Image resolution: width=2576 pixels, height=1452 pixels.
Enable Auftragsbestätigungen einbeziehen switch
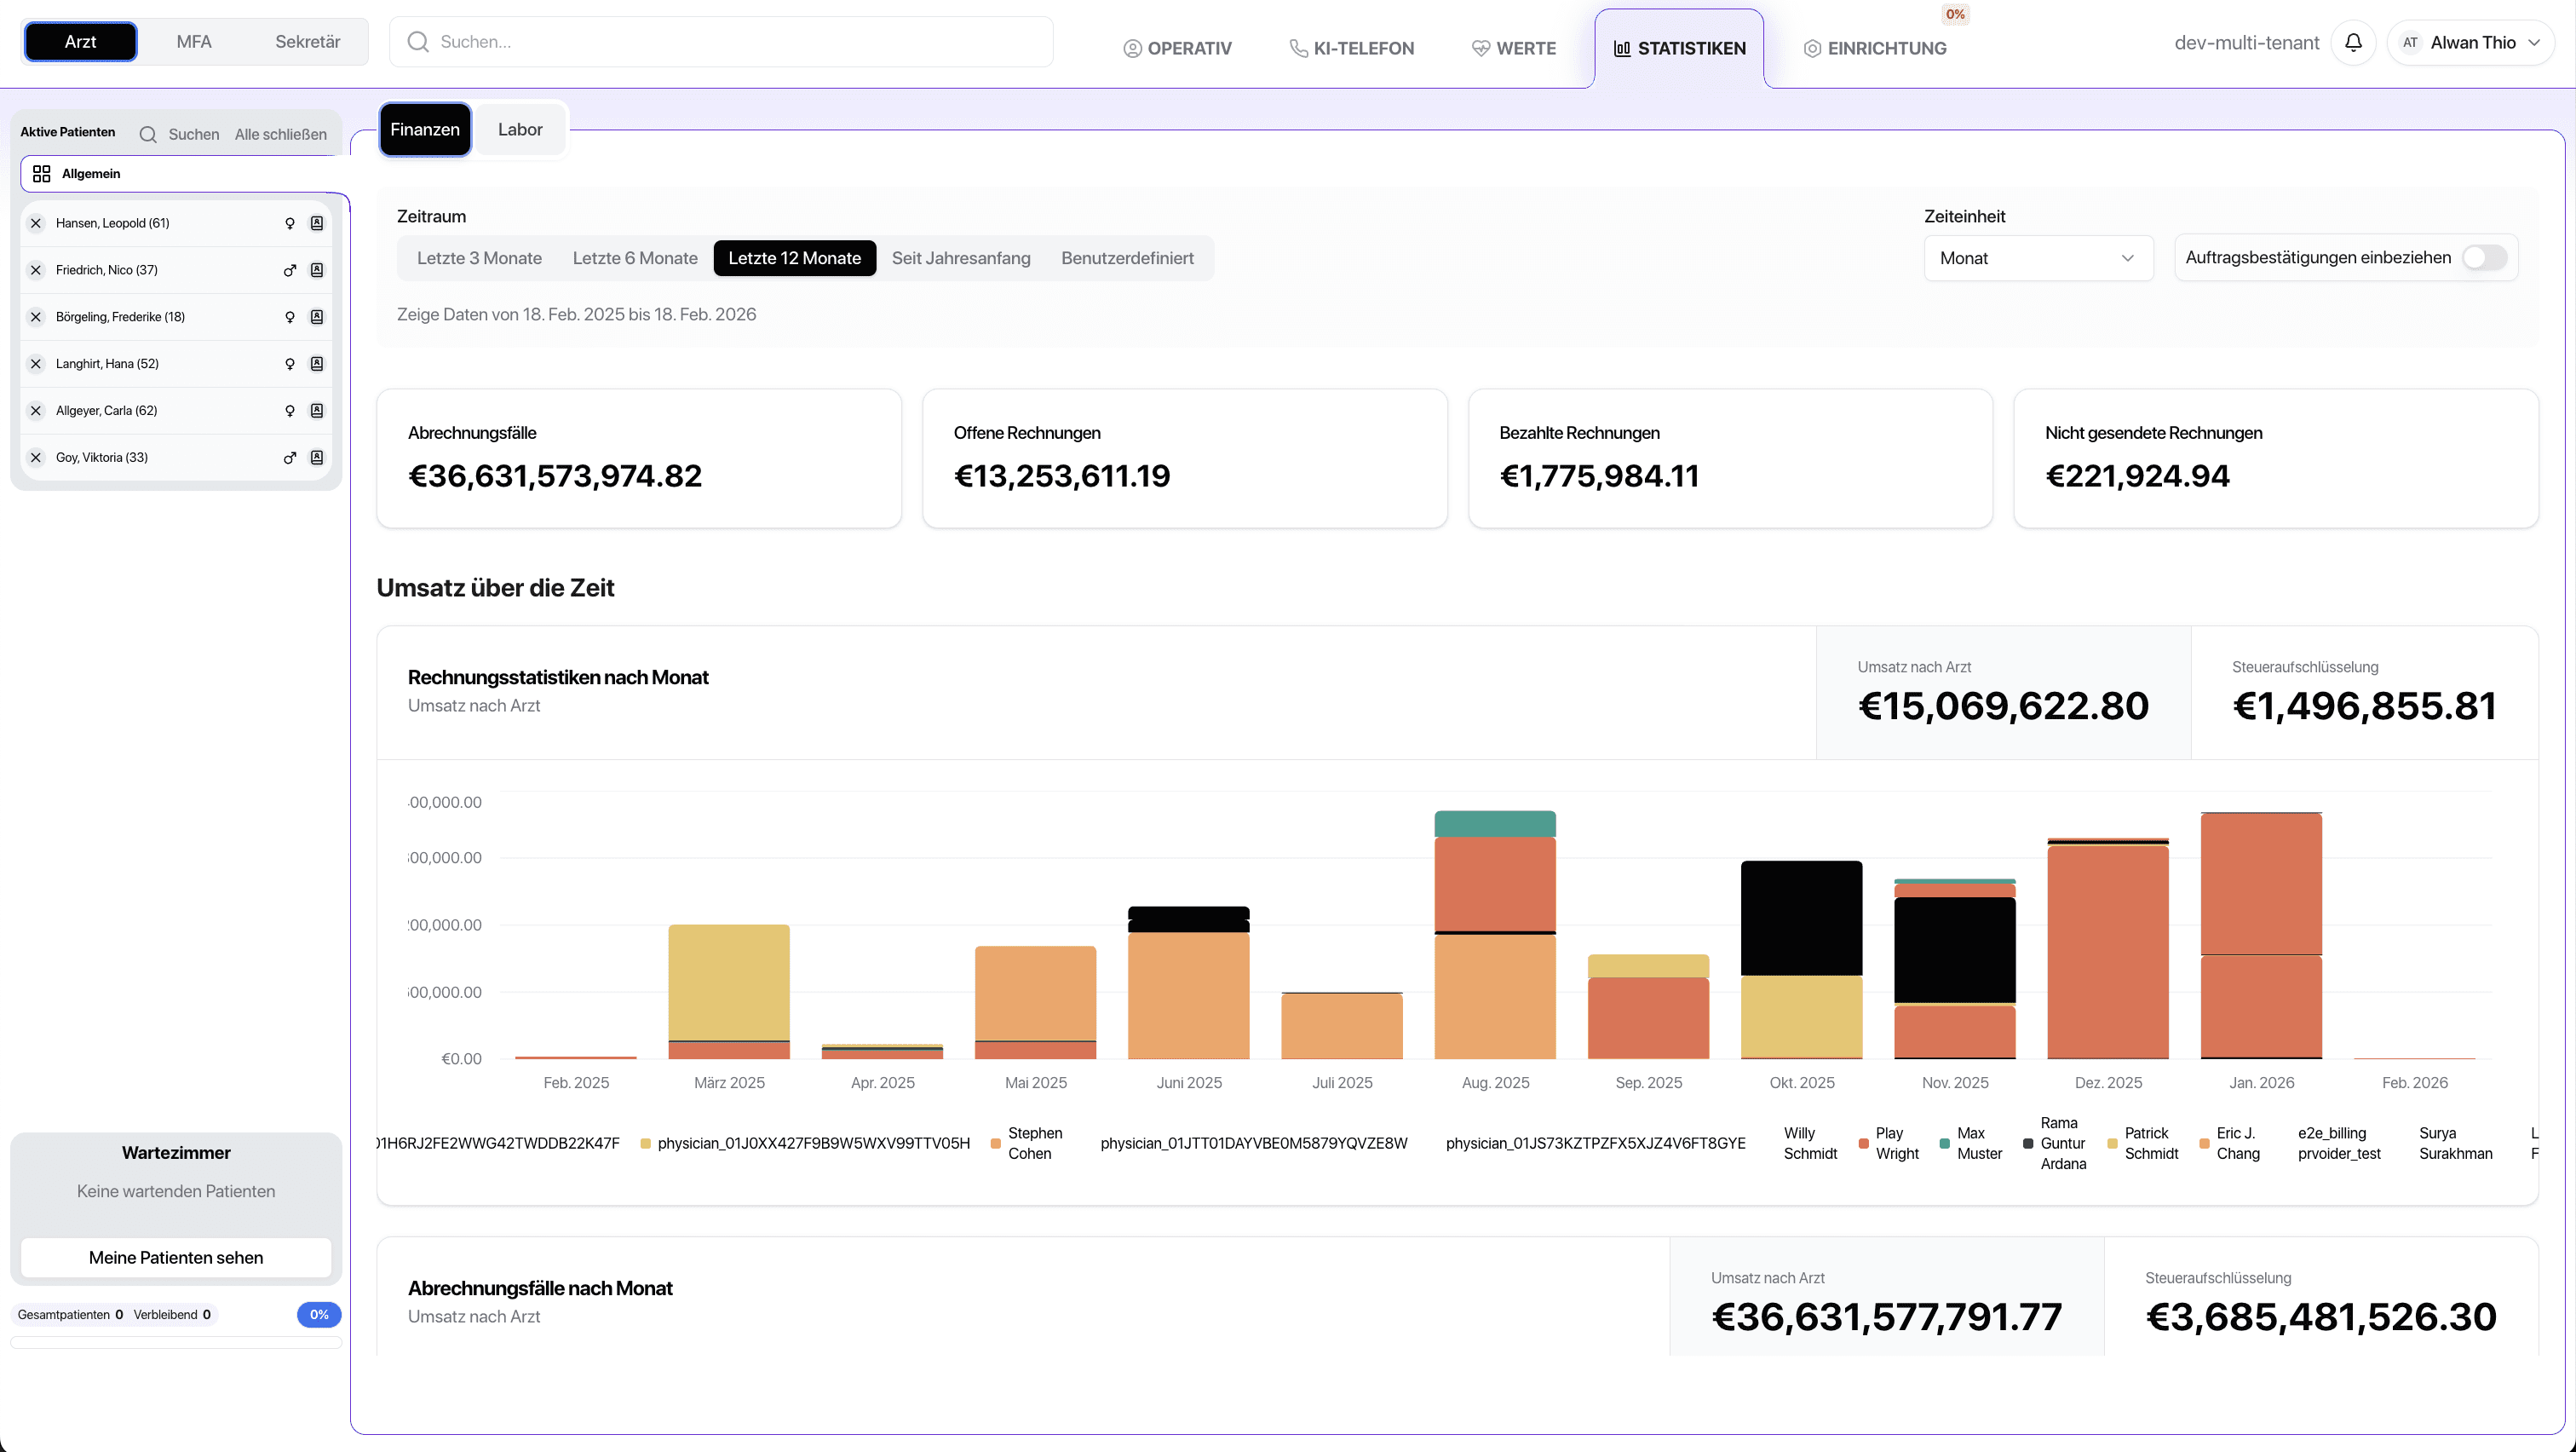point(2484,258)
